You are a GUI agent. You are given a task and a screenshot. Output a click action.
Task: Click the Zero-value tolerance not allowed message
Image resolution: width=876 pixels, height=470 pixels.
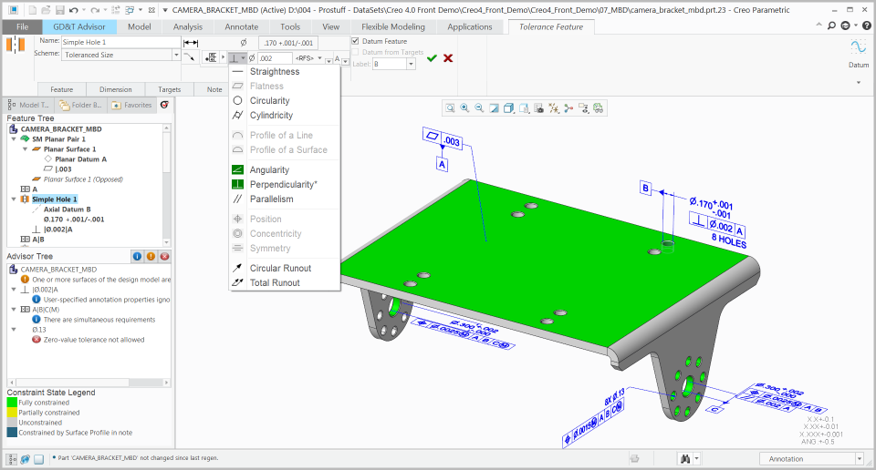point(94,340)
